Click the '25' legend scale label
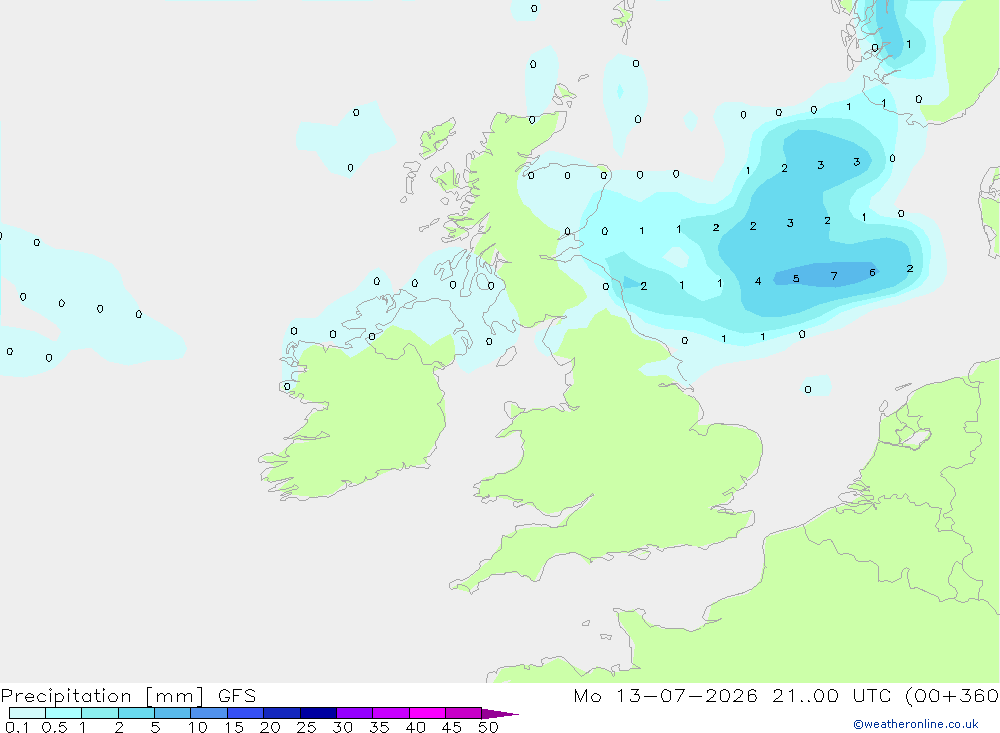The height and width of the screenshot is (733, 1000). point(306,727)
